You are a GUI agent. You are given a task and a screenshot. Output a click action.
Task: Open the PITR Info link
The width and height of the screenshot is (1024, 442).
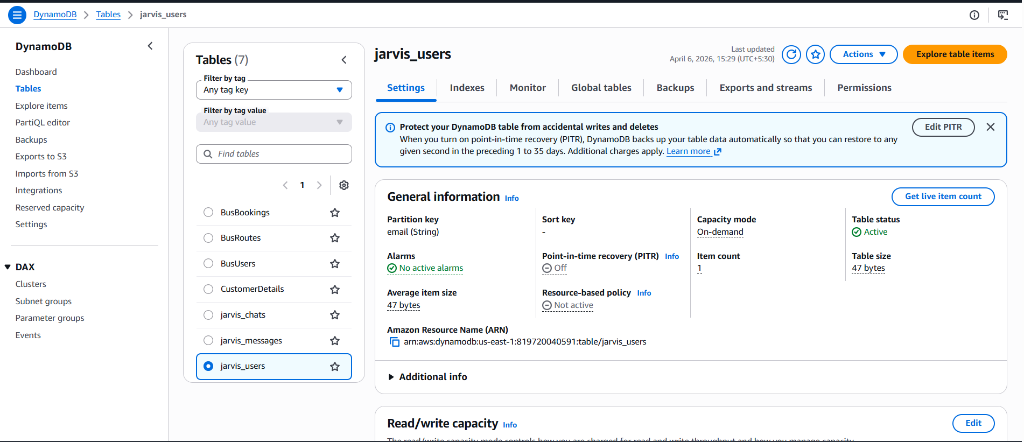pyautogui.click(x=672, y=257)
